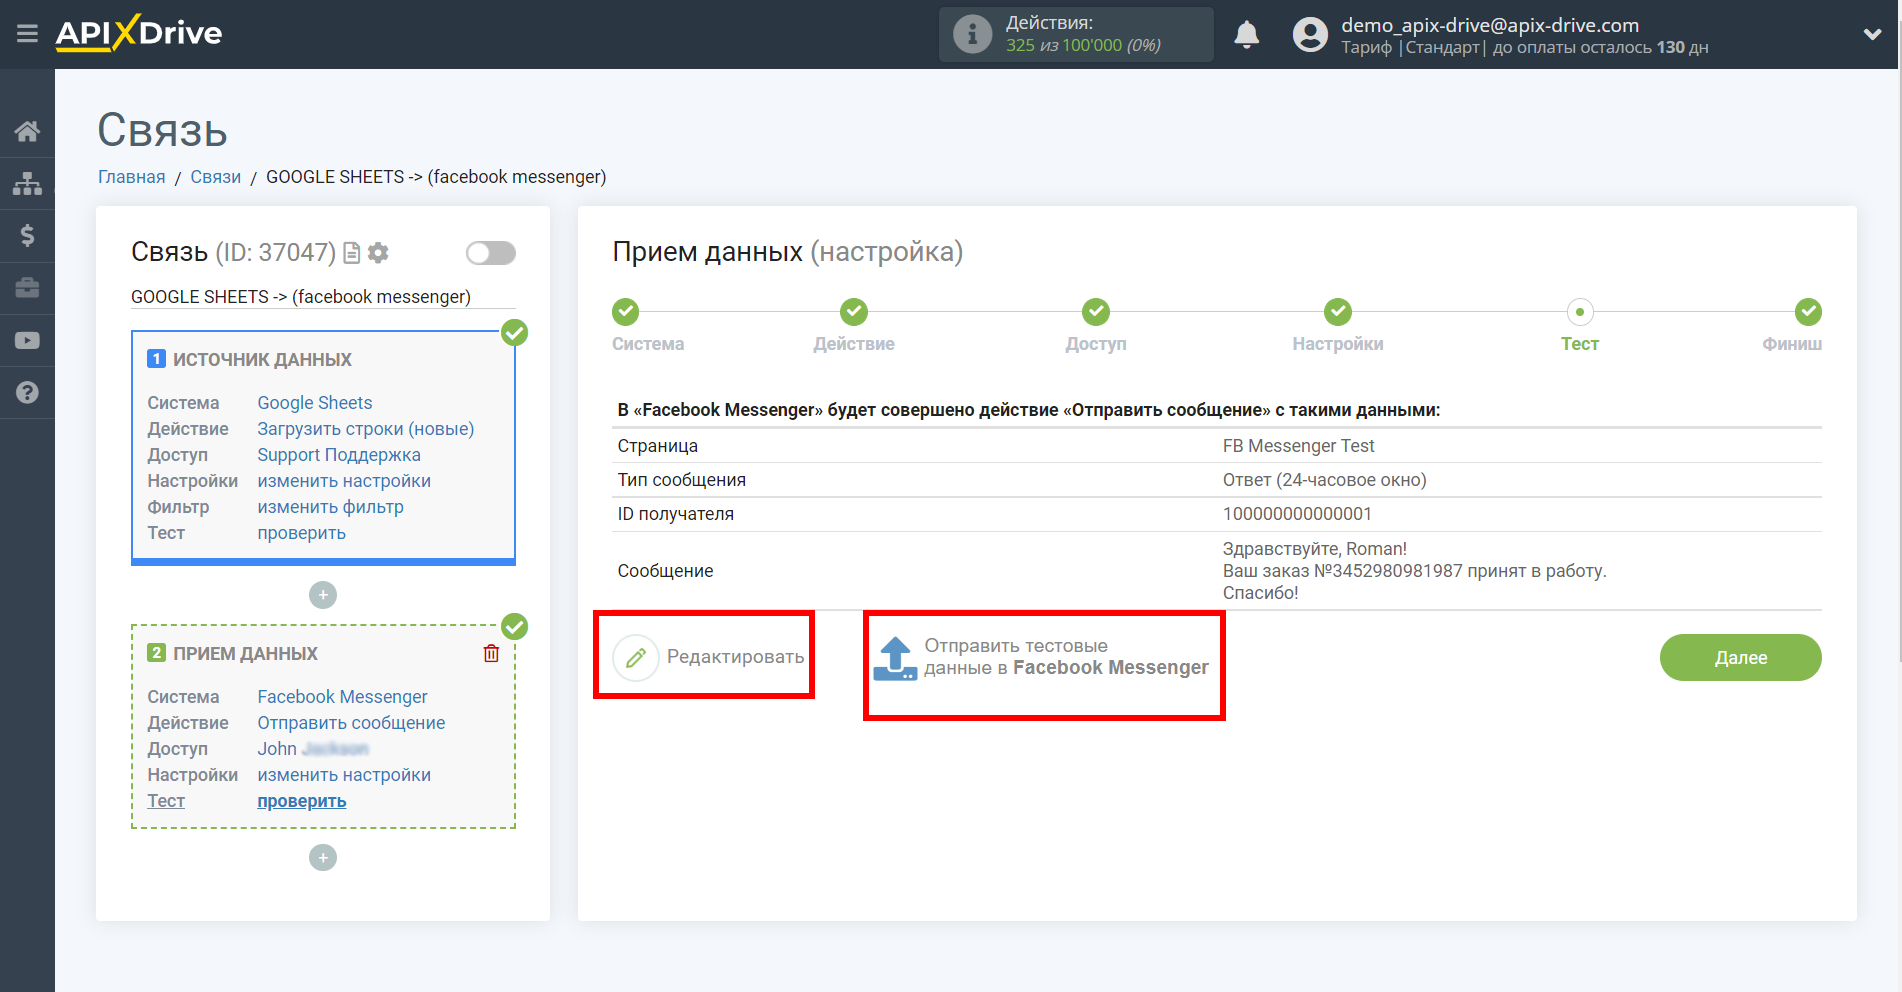Click the account email demo_apix-drive@apix-drive.com

tap(1489, 25)
